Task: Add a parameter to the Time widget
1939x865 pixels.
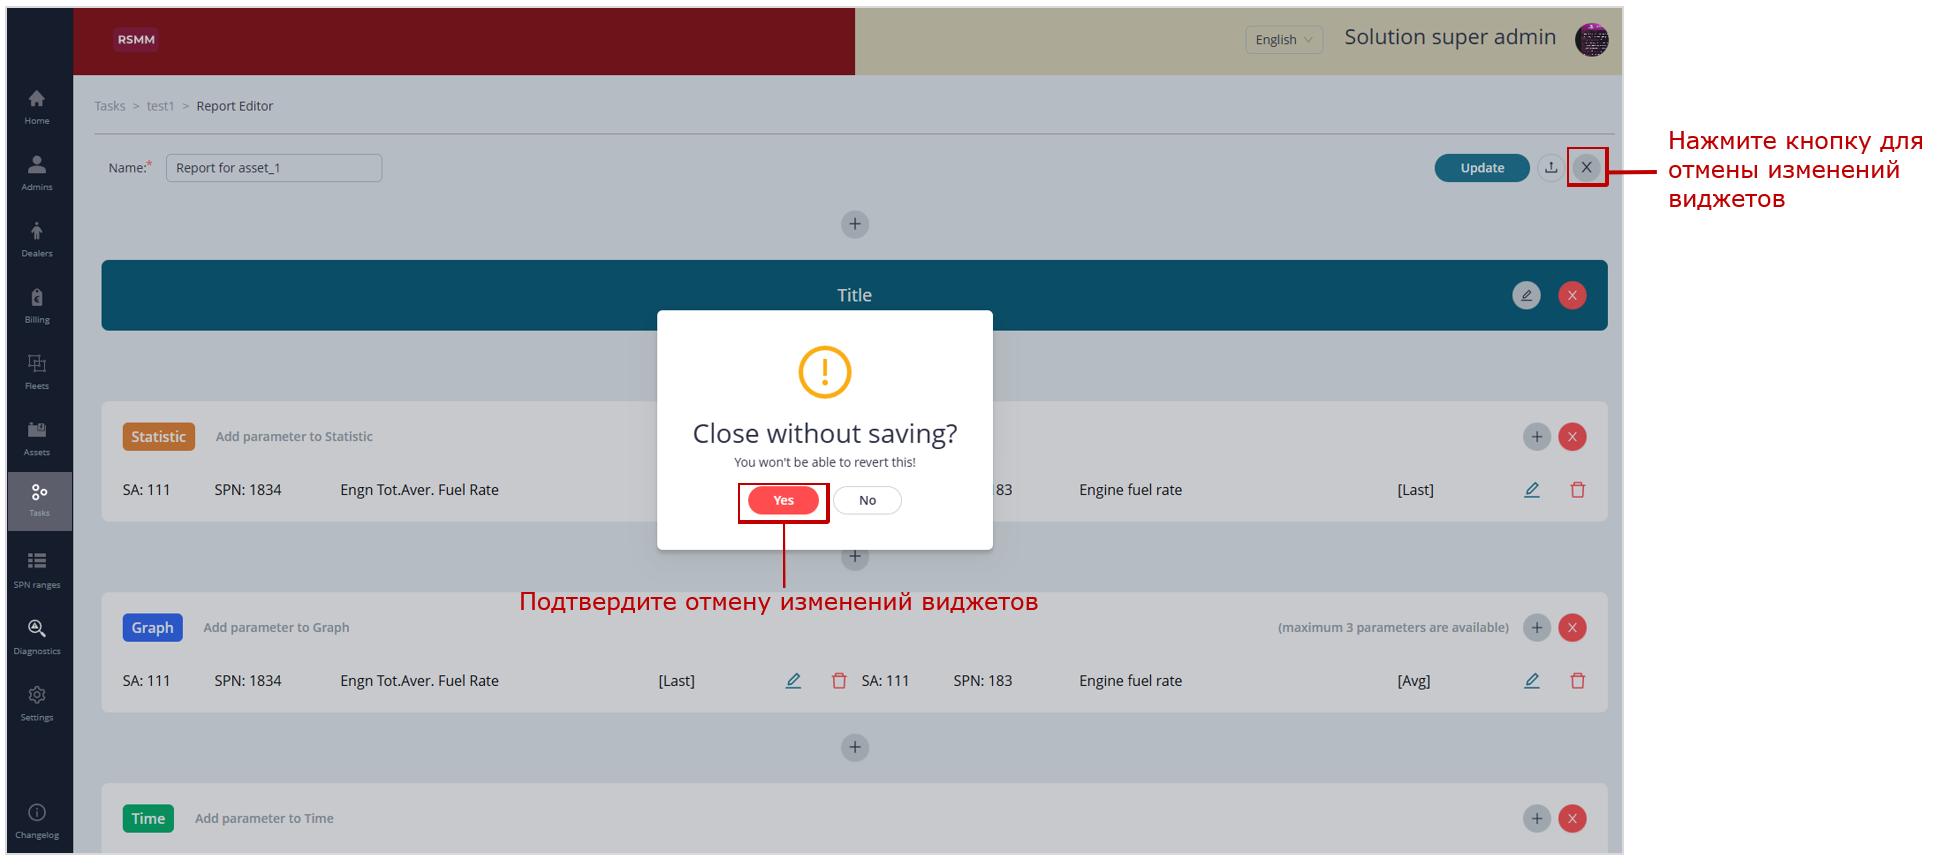Action: click(x=1536, y=818)
